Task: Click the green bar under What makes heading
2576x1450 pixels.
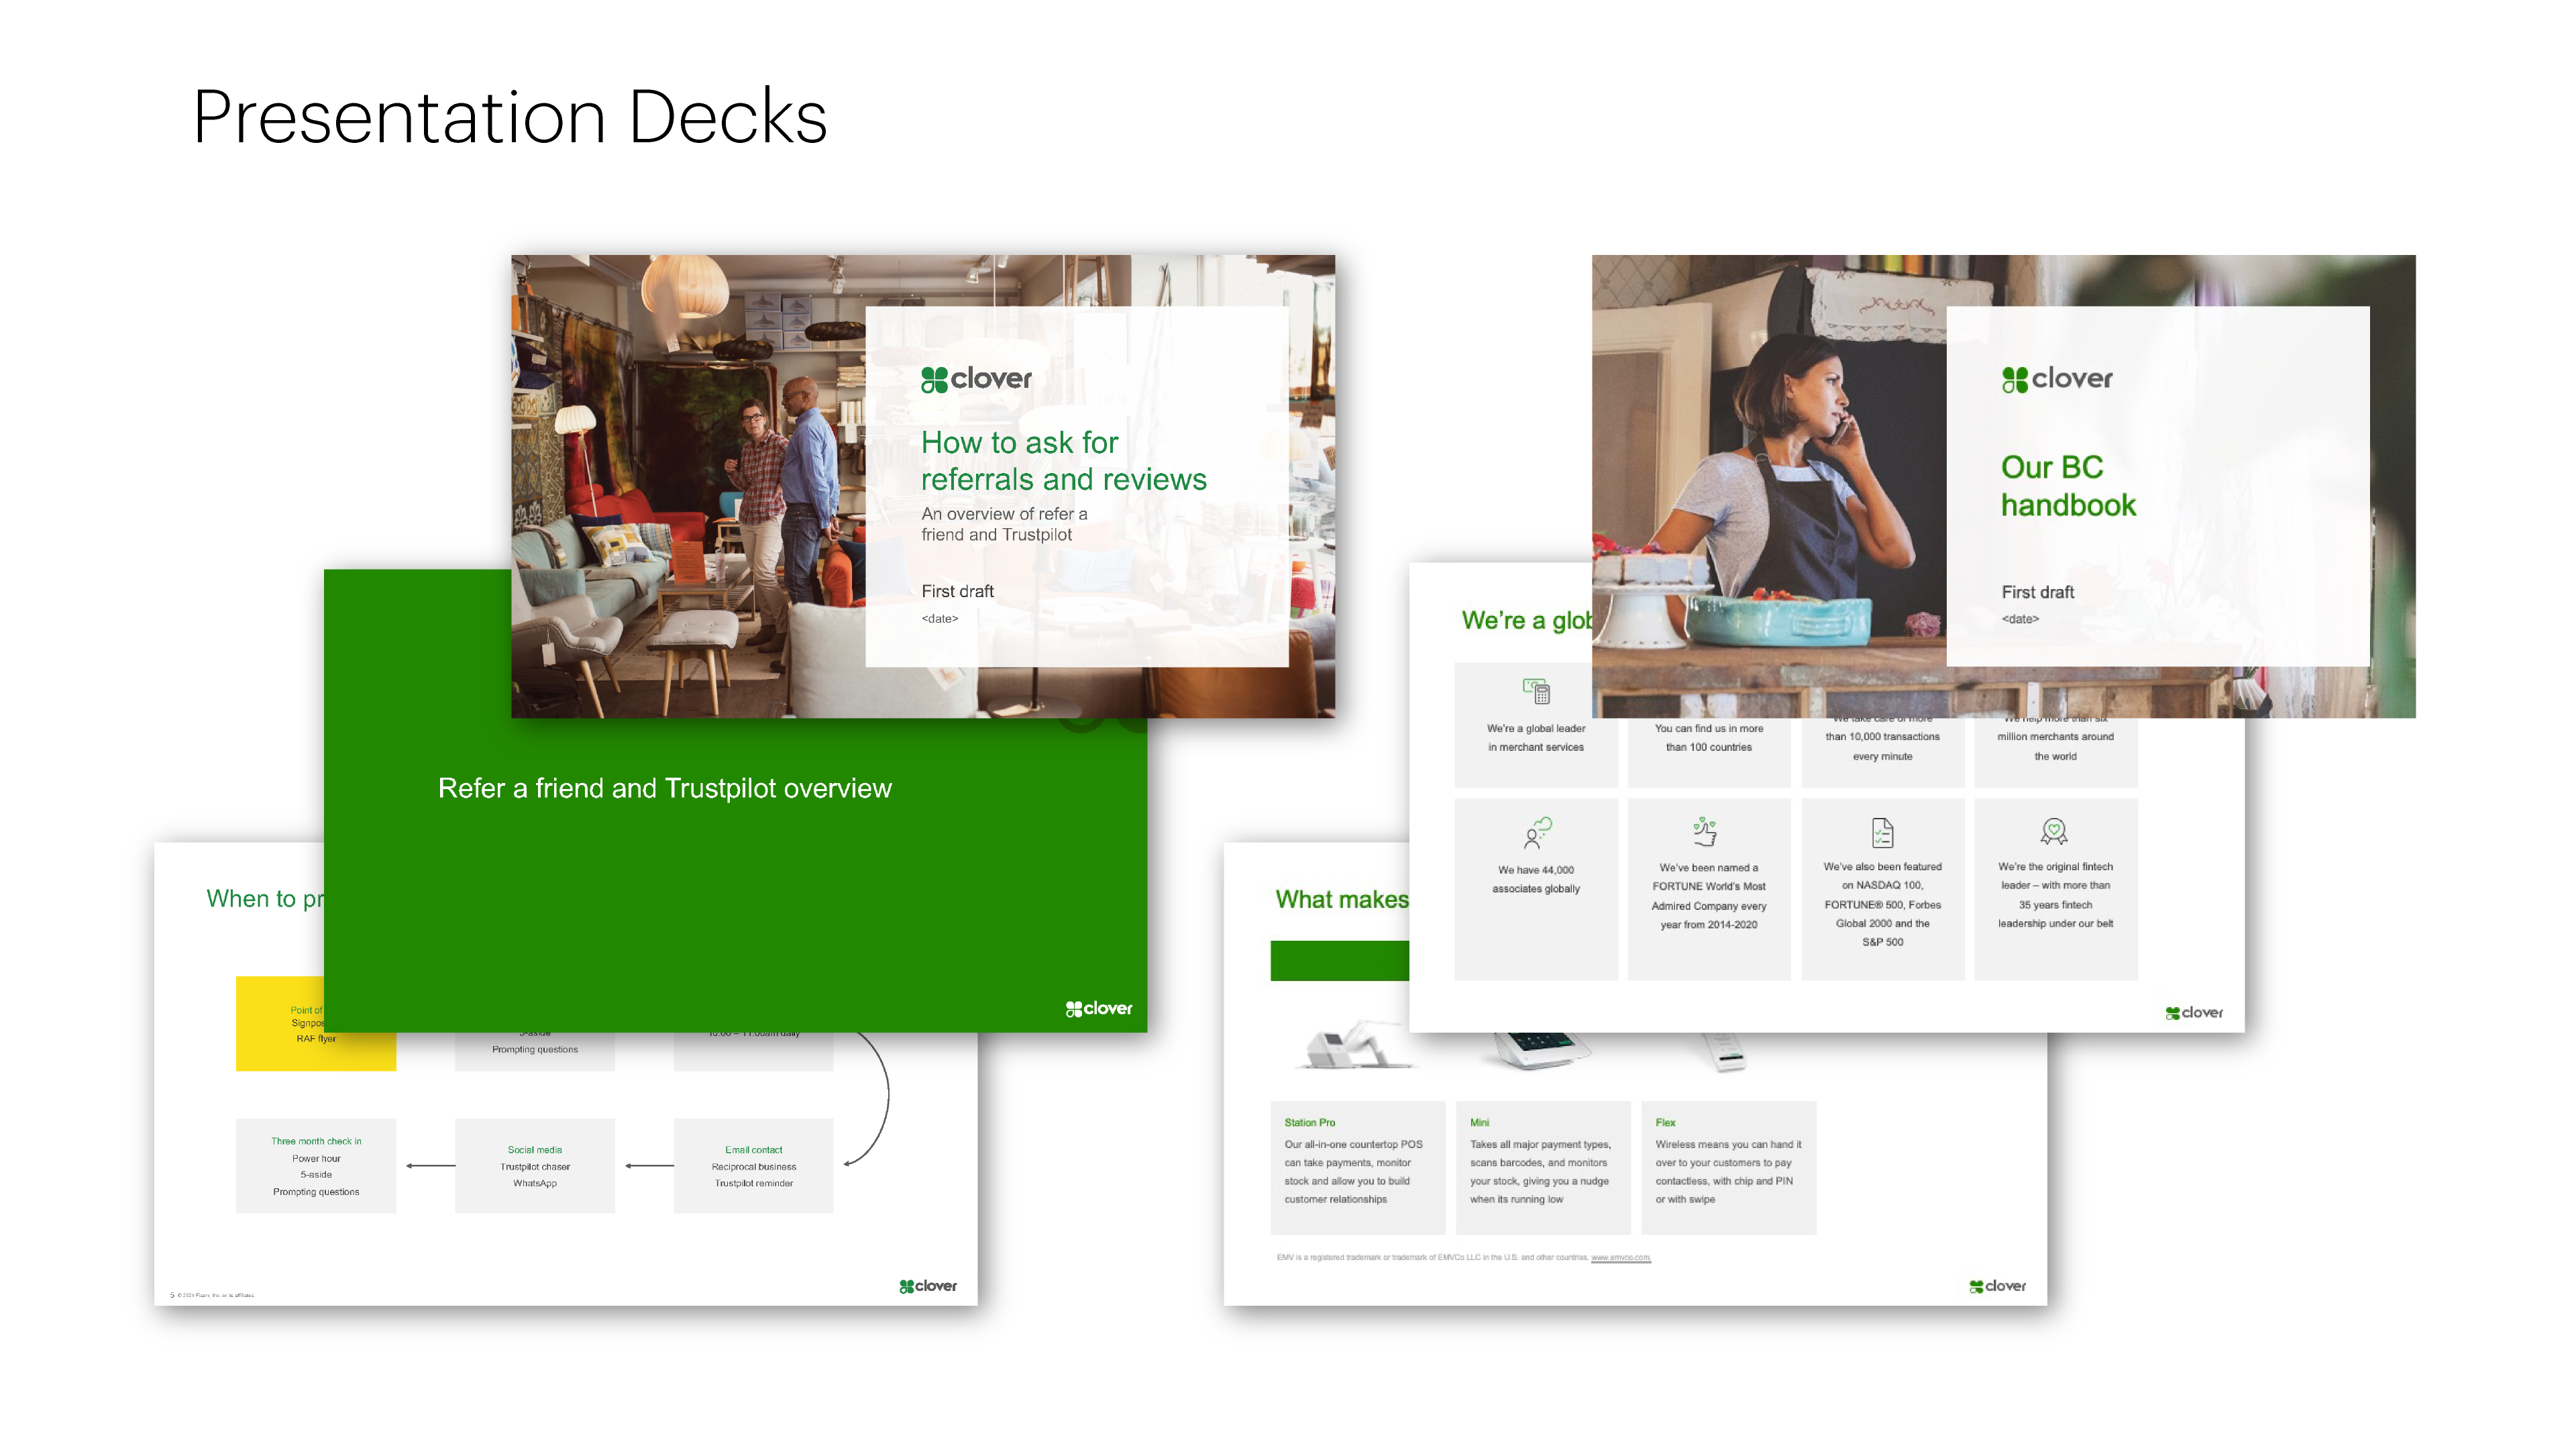Action: 1339,960
